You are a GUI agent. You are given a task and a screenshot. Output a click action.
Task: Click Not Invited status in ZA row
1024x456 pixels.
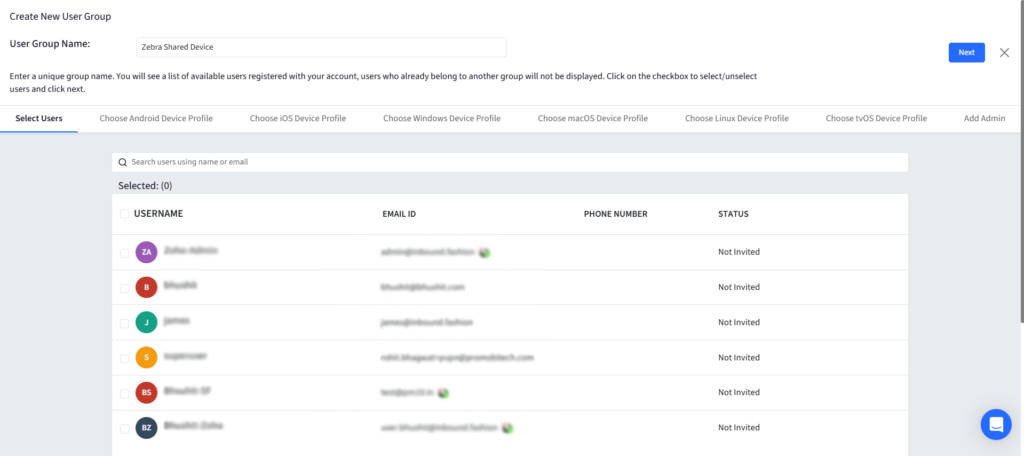(739, 252)
